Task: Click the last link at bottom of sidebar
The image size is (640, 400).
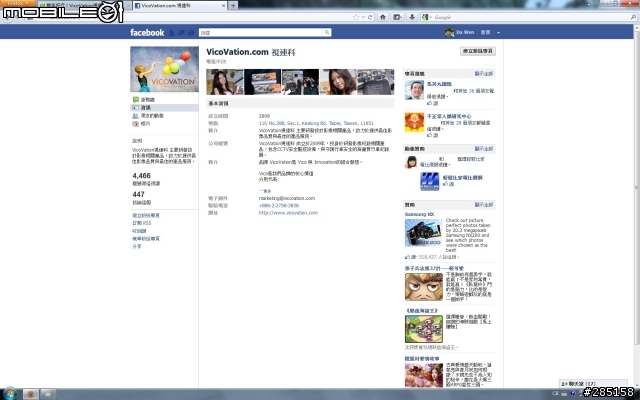Action: pyautogui.click(x=137, y=247)
